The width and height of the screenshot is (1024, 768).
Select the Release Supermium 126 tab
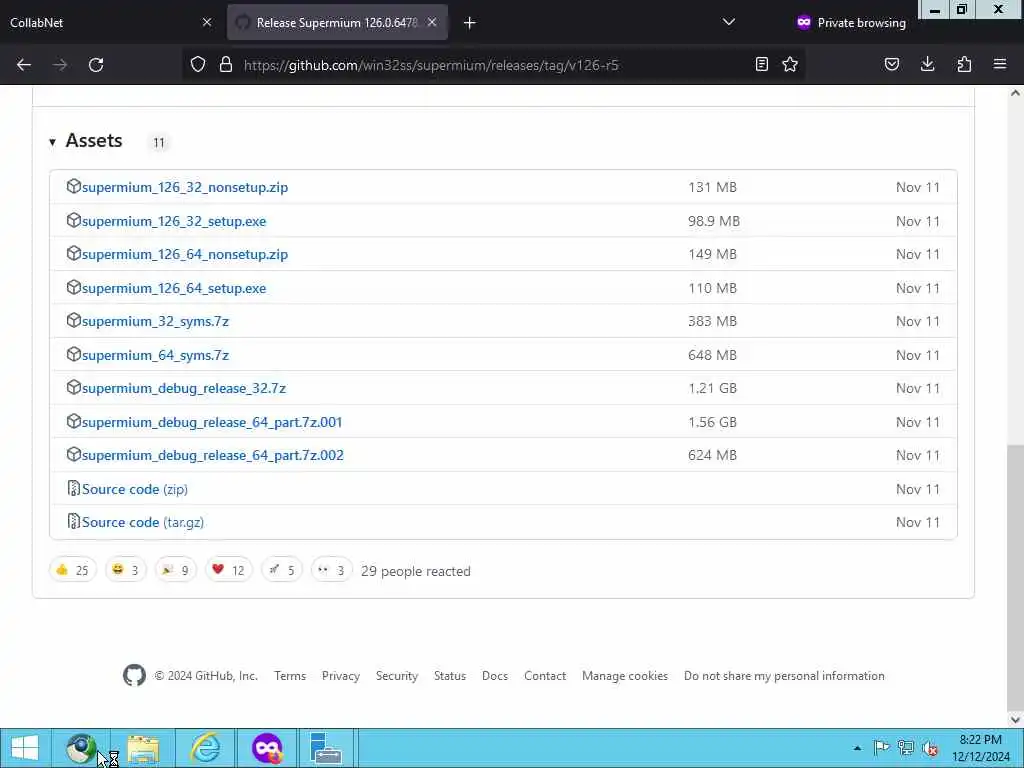click(x=337, y=23)
